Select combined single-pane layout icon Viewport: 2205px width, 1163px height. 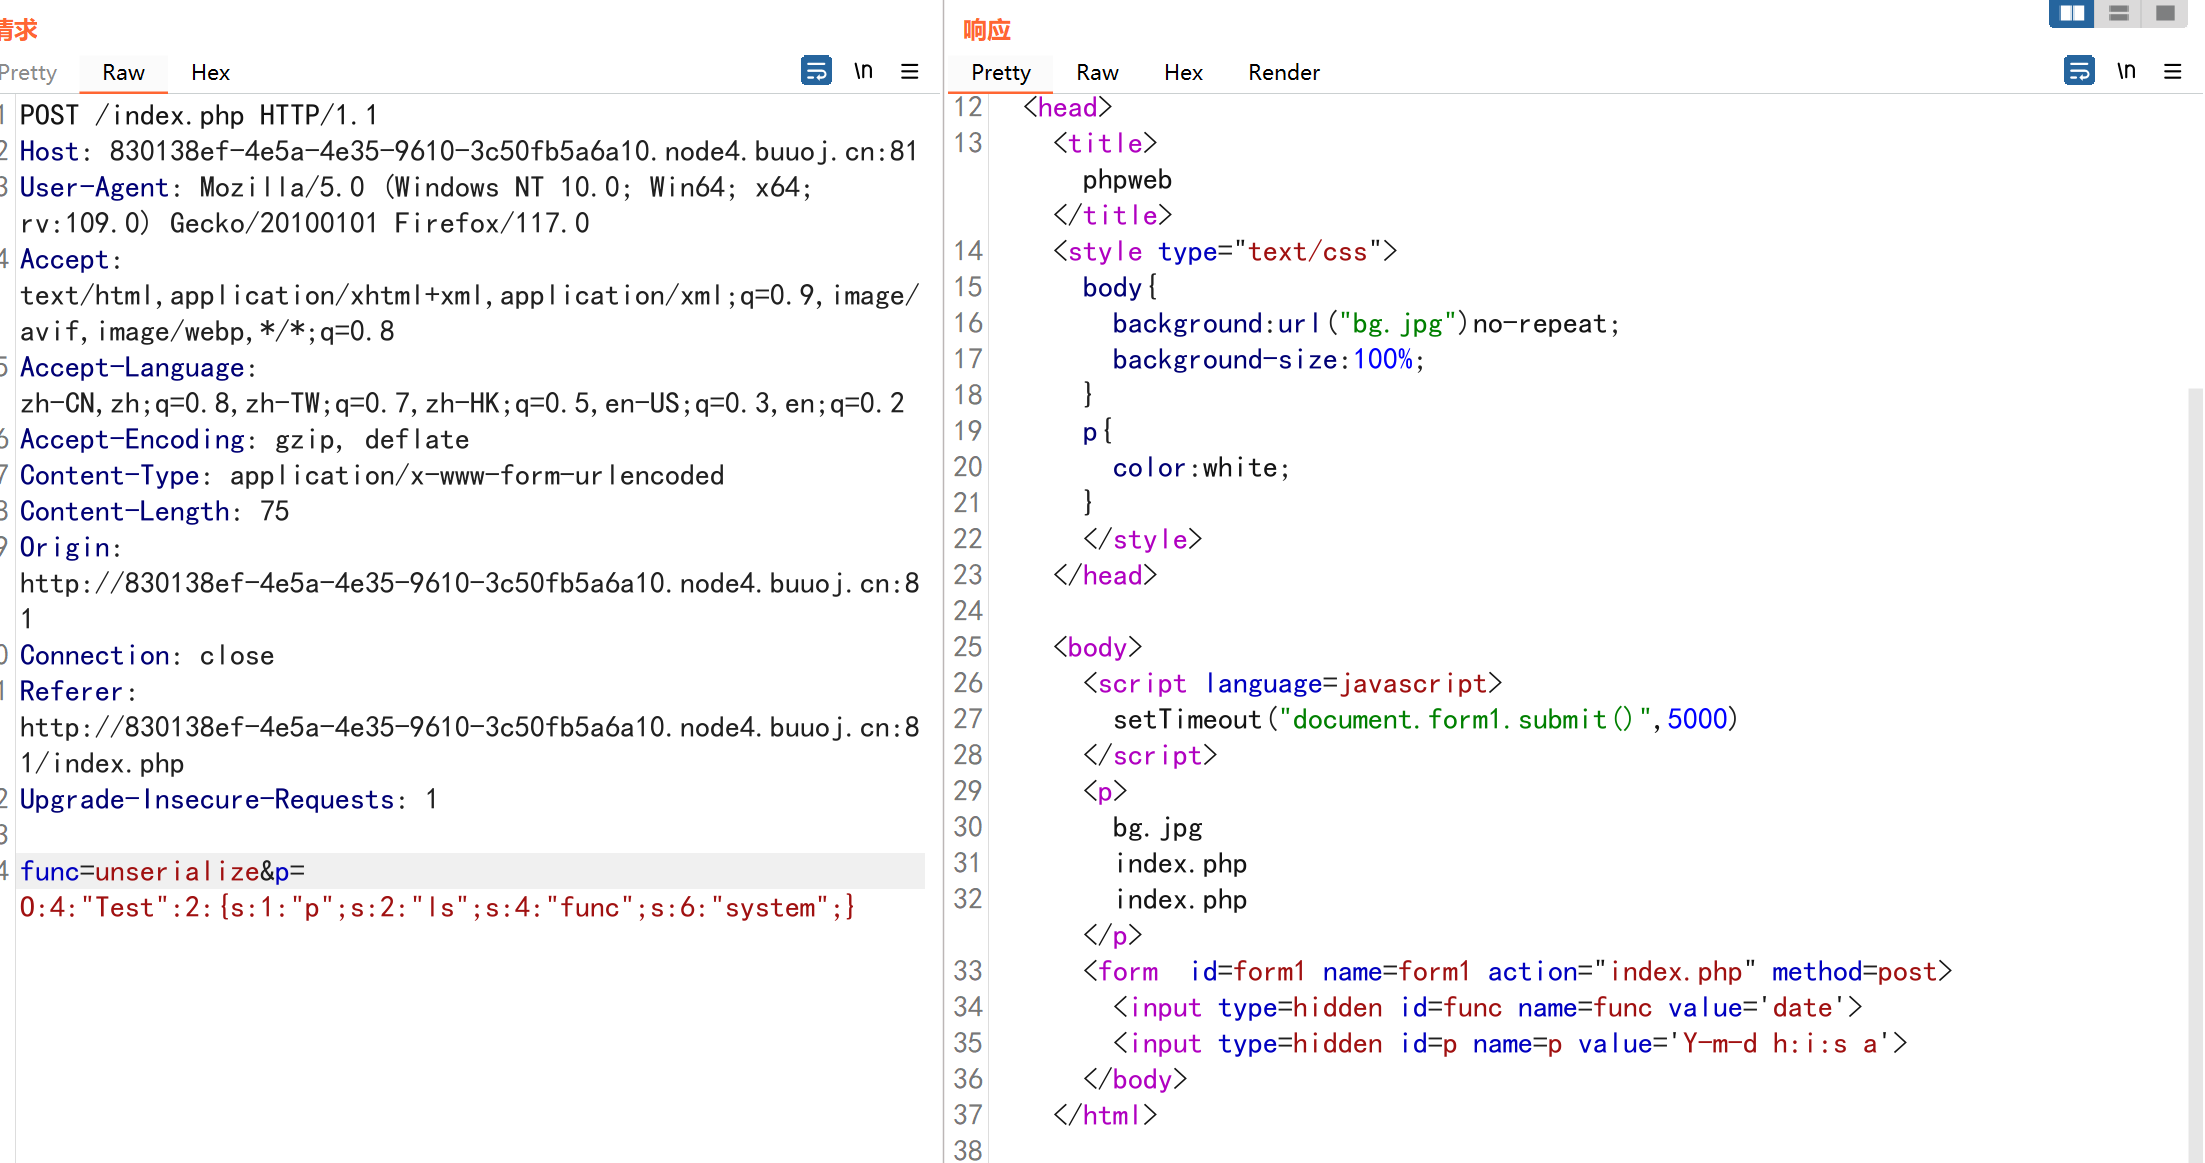coord(2165,13)
